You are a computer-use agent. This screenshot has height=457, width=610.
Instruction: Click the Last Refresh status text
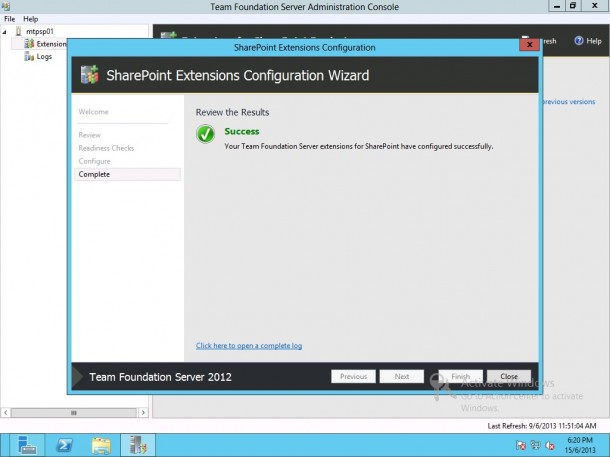[542, 426]
